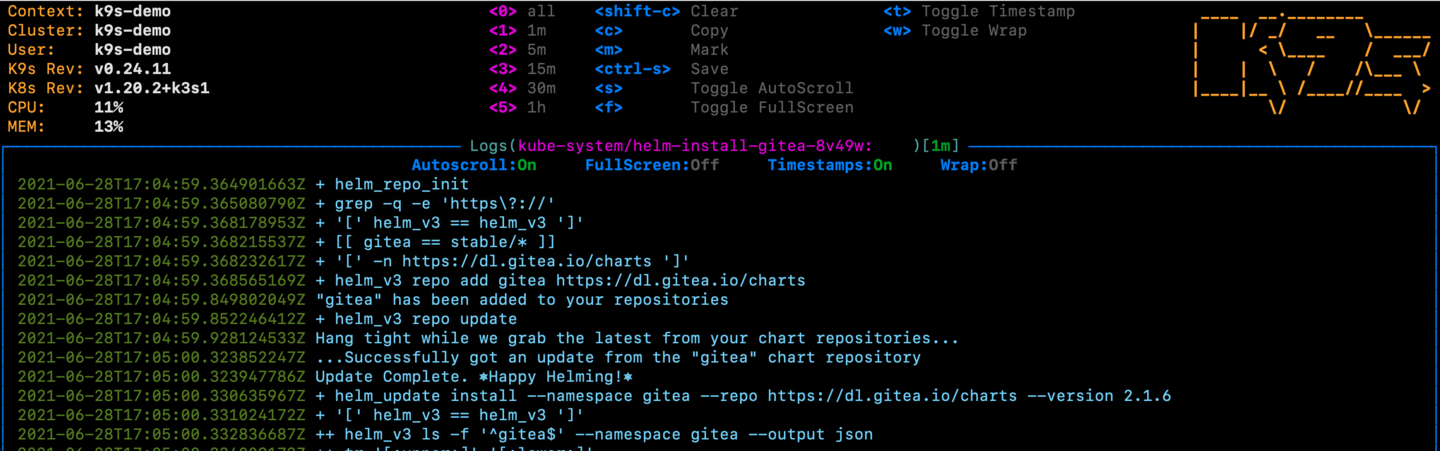Click timestamp 2021-06-28T17:04:59.364901663Z
The height and width of the screenshot is (451, 1440).
point(162,184)
